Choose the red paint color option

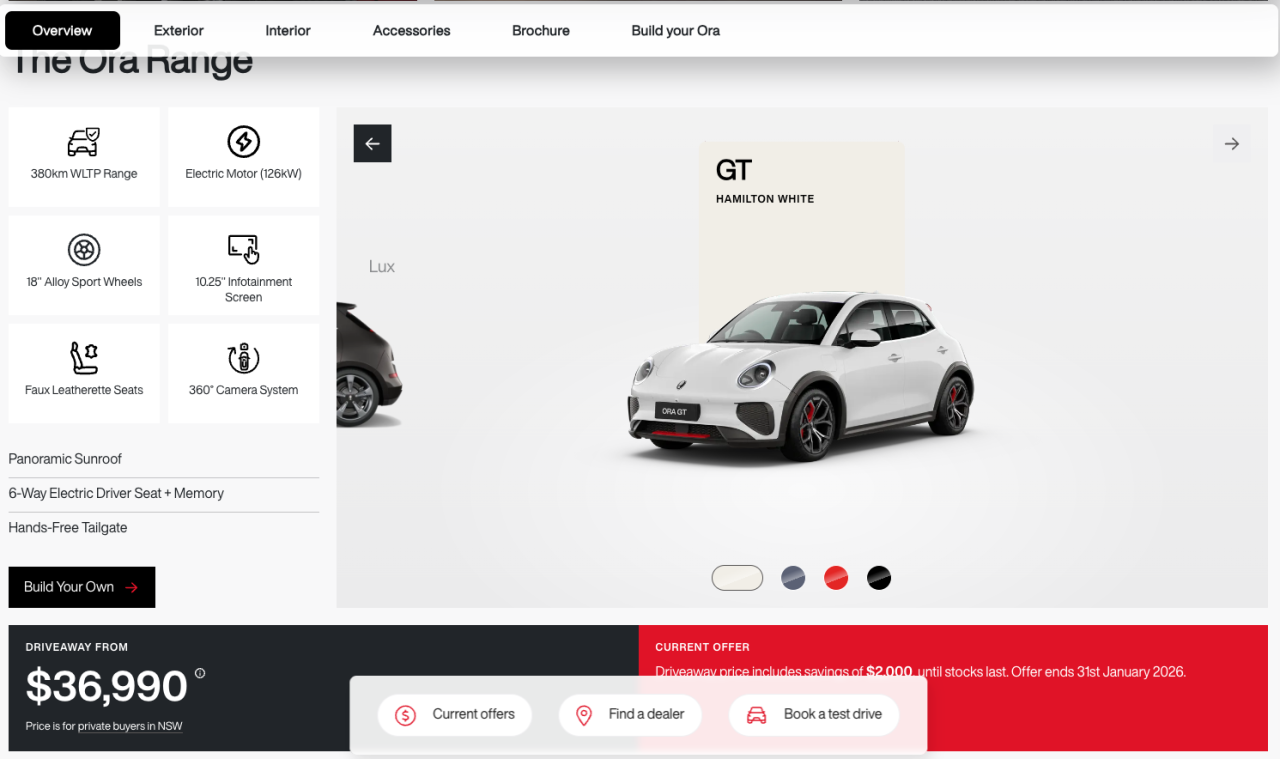point(836,577)
